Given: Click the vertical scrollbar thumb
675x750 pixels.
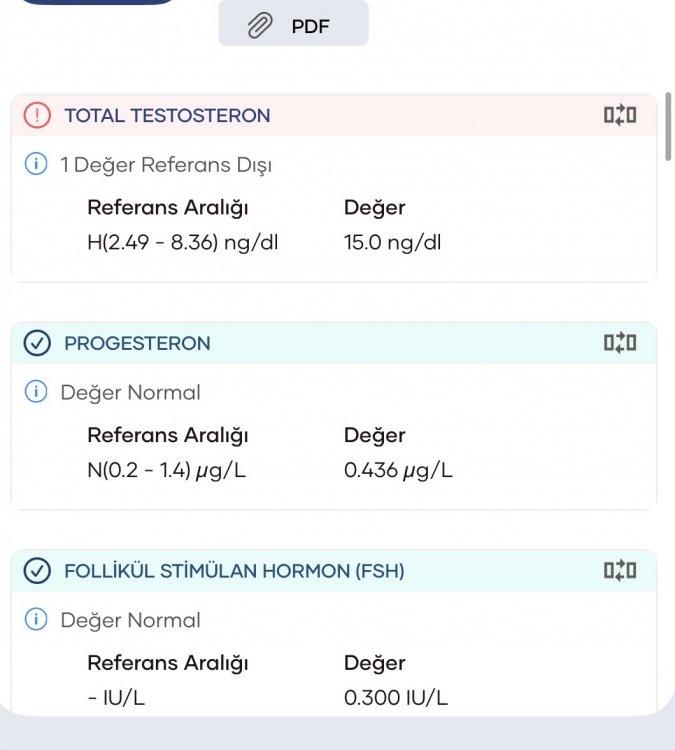Looking at the screenshot, I should point(668,127).
